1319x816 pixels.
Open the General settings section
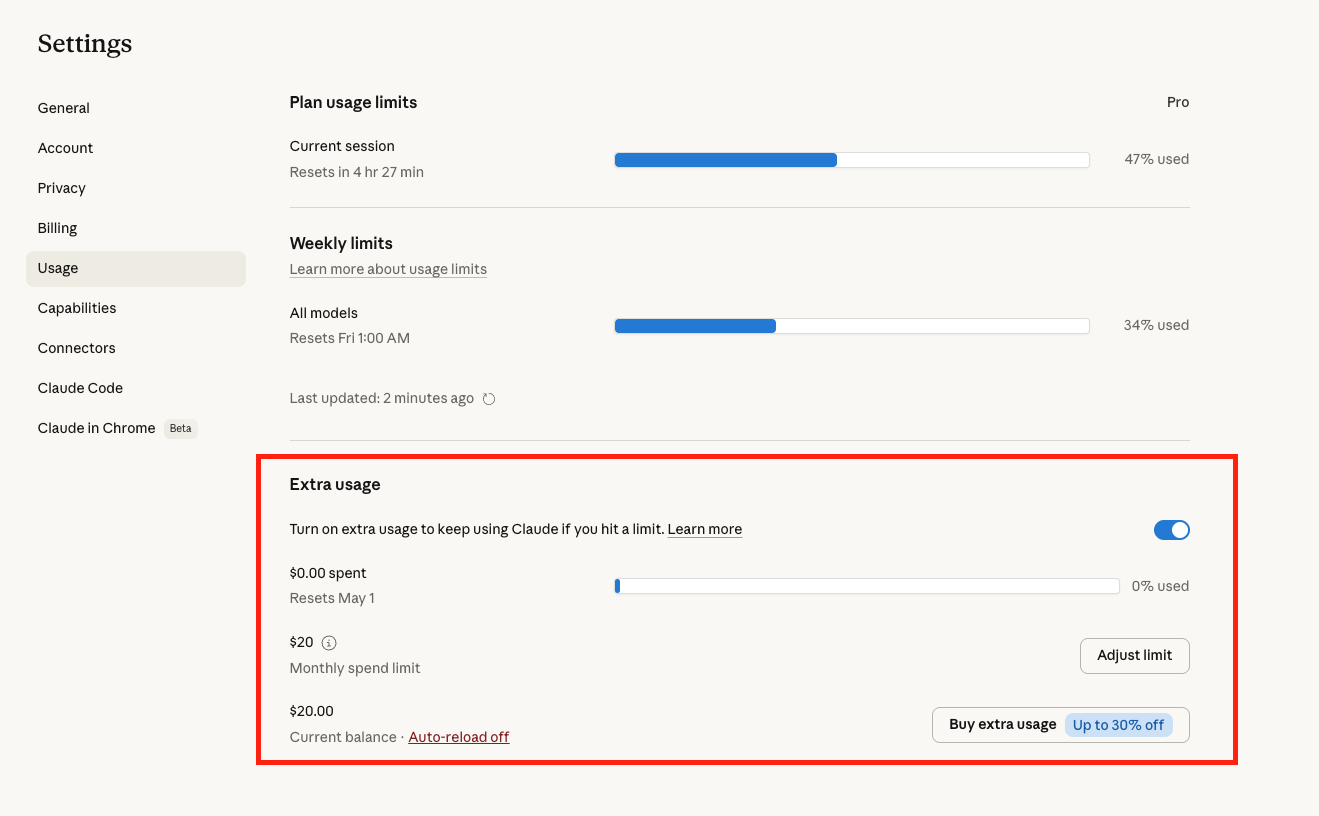tap(64, 108)
